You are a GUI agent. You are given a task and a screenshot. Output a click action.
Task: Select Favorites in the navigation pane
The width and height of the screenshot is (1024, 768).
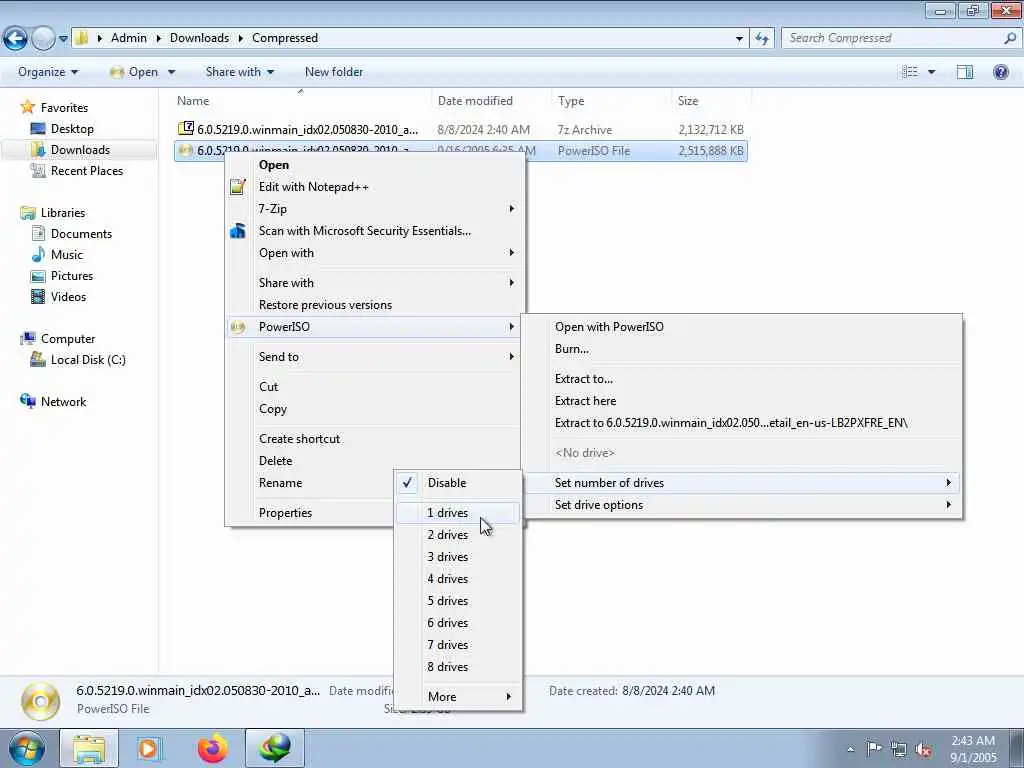coord(64,108)
